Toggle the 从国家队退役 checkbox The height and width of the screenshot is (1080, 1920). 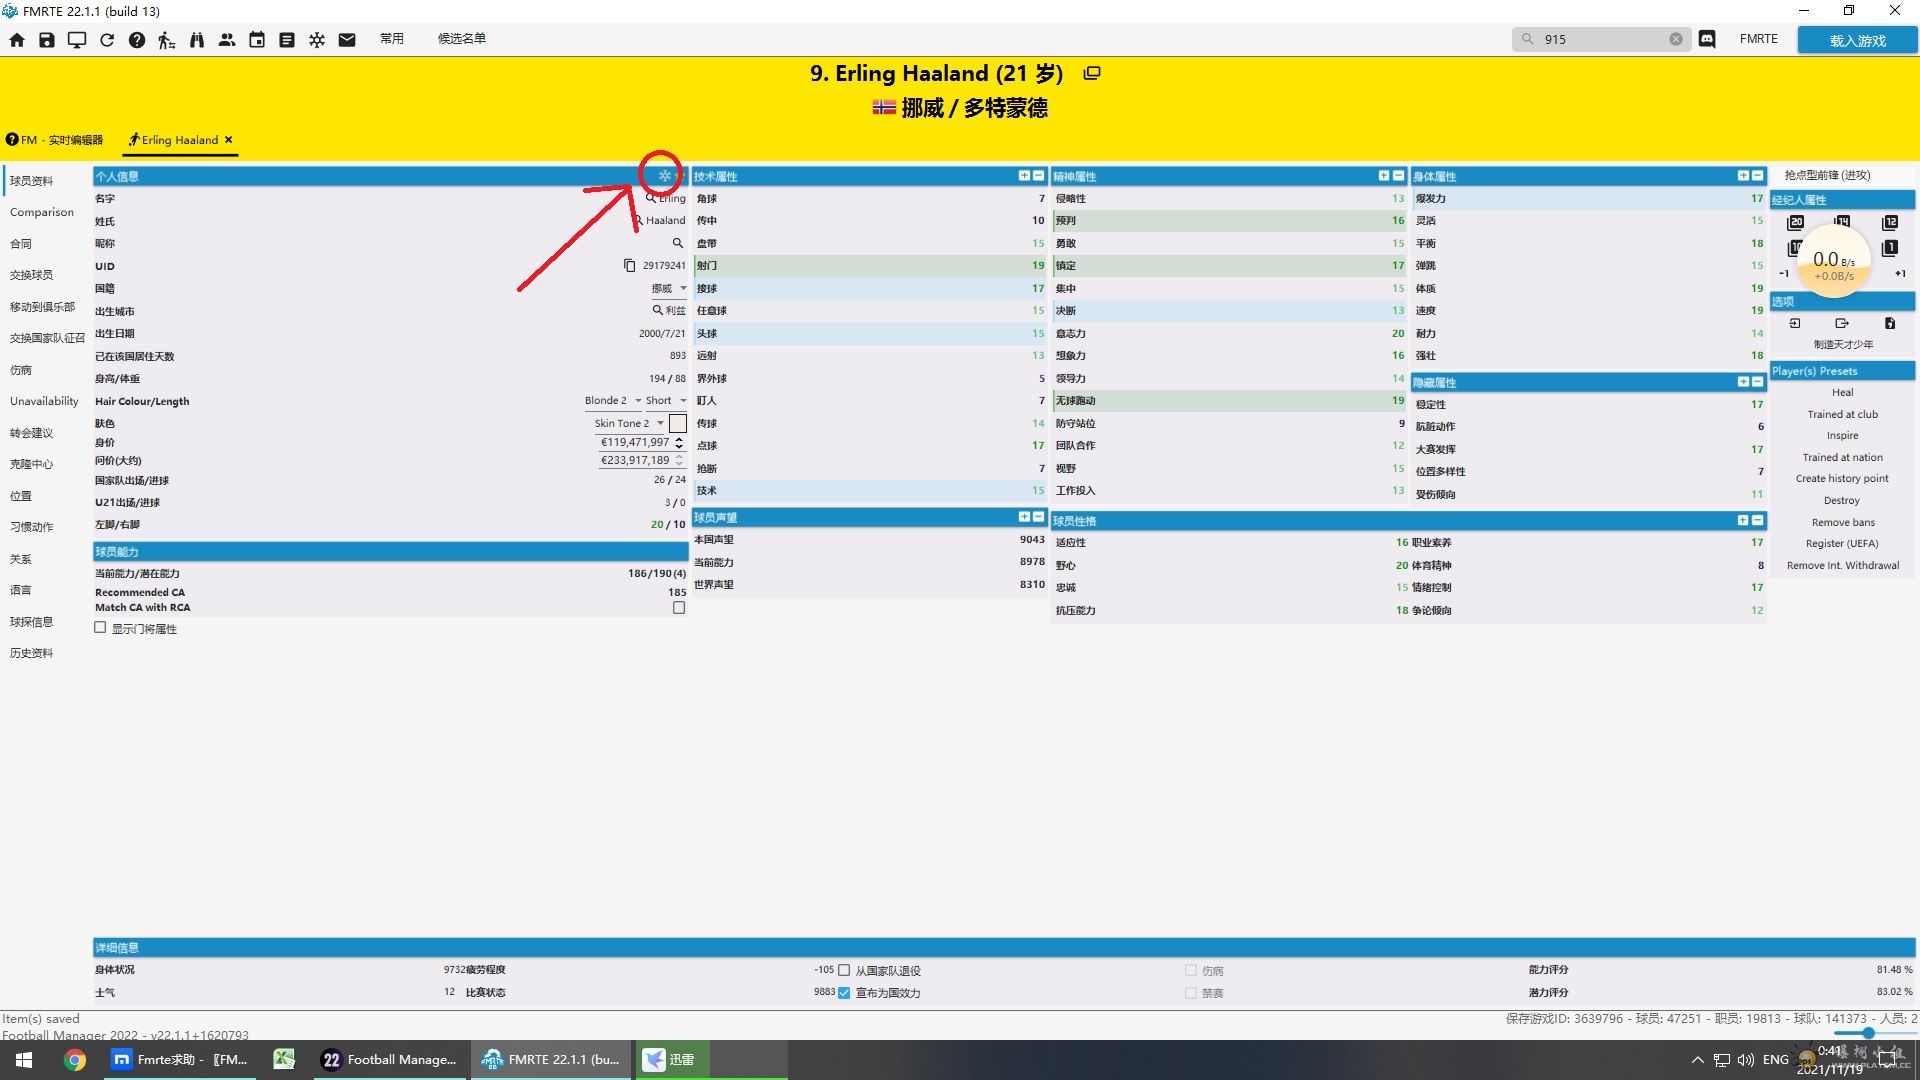[x=844, y=970]
